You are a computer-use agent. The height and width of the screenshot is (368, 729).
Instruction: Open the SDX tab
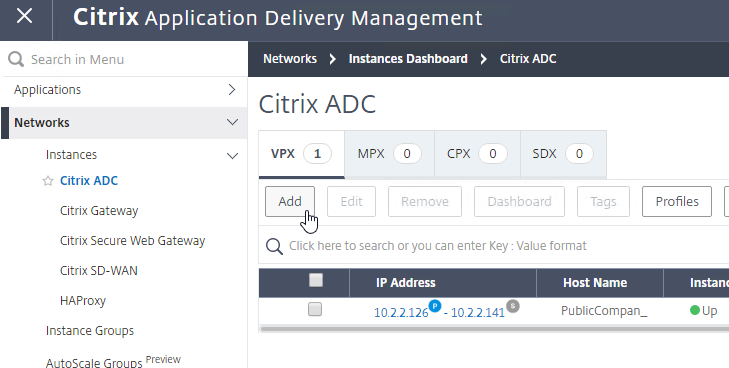click(563, 154)
